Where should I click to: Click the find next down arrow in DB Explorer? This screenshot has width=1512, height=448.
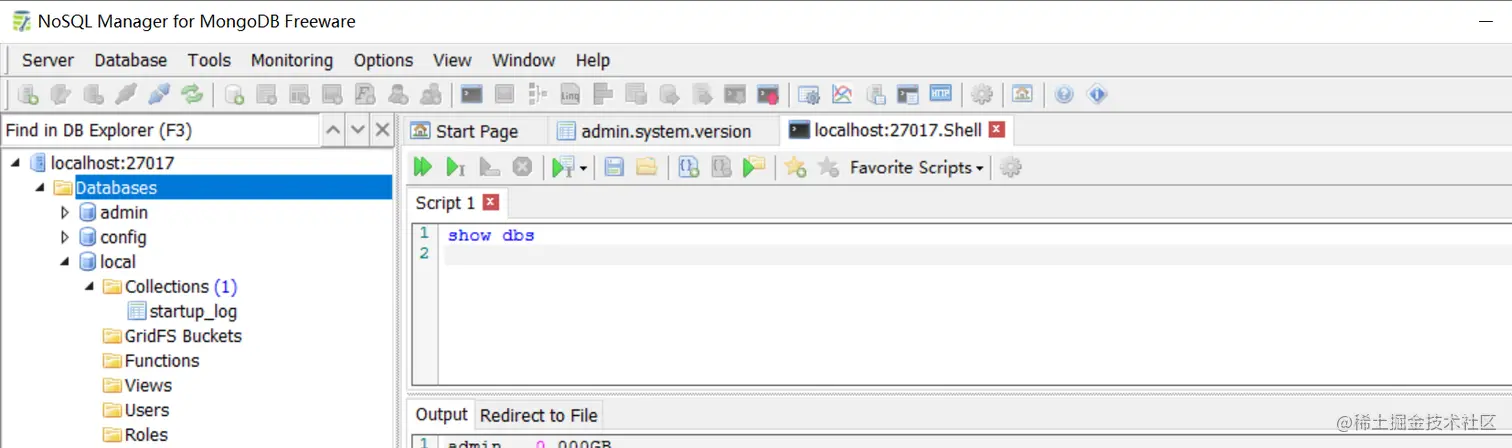pyautogui.click(x=358, y=130)
